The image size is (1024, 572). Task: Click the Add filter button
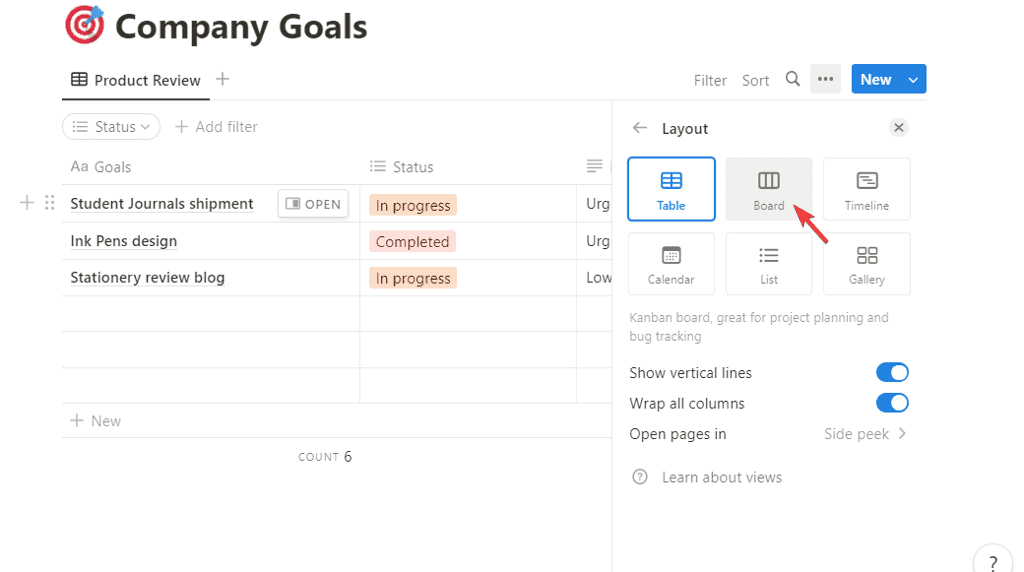(x=216, y=127)
